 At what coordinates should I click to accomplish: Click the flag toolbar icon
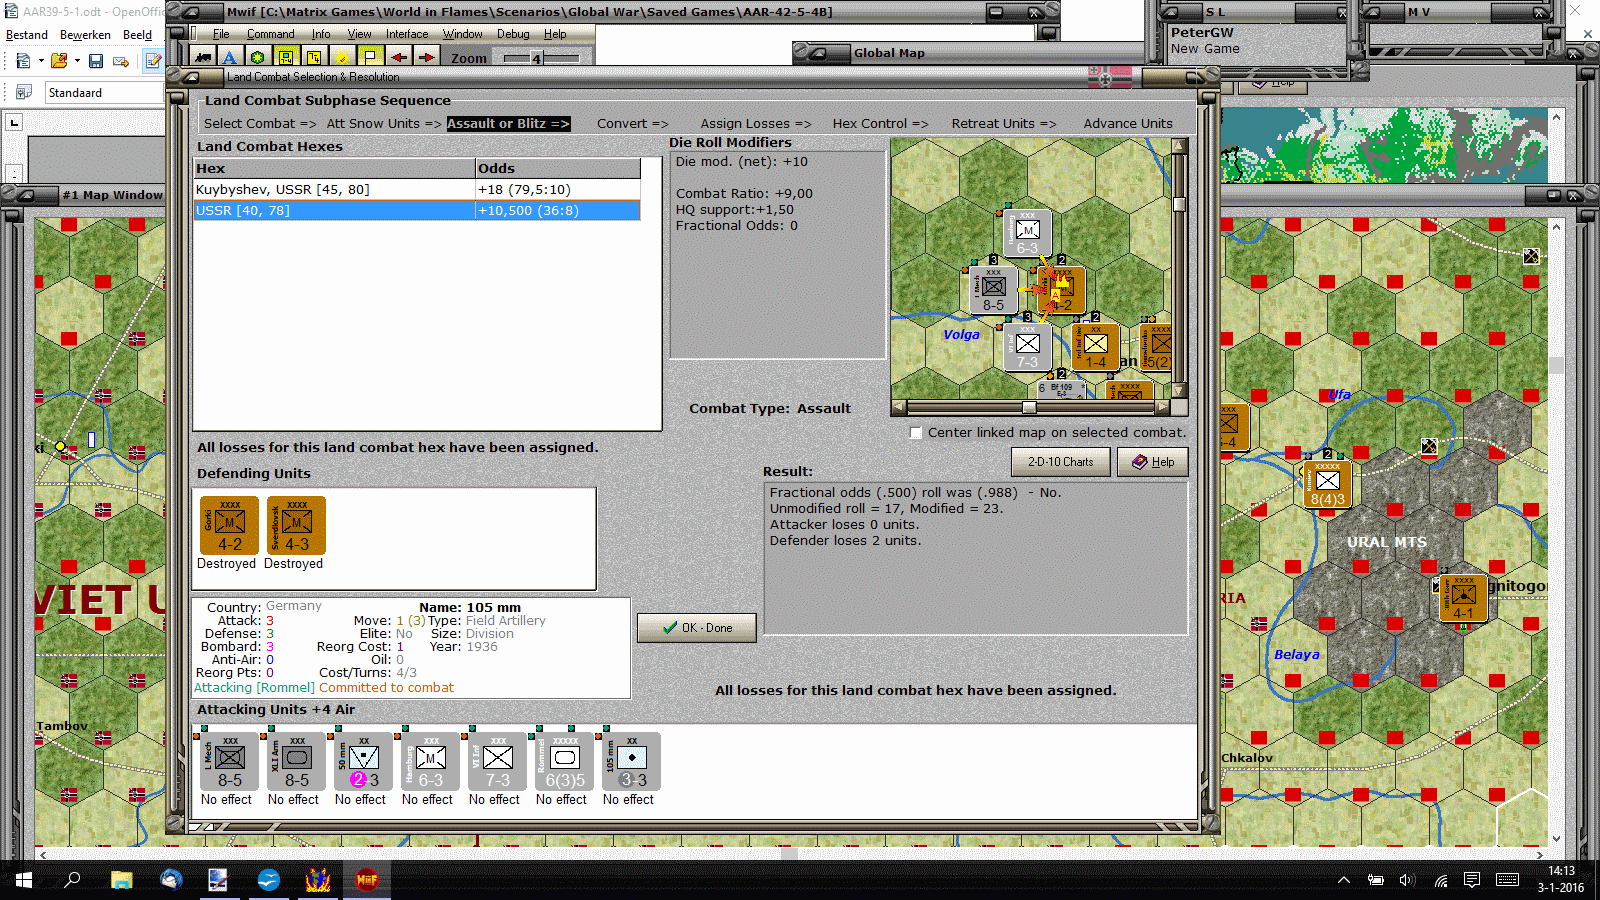[370, 58]
